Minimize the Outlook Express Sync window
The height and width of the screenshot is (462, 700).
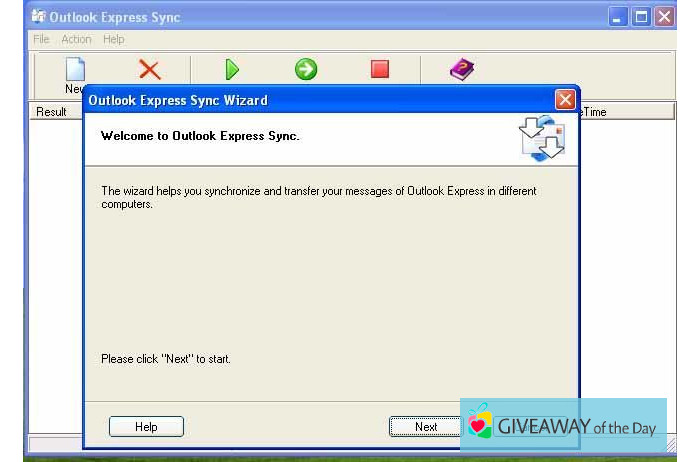coord(618,17)
